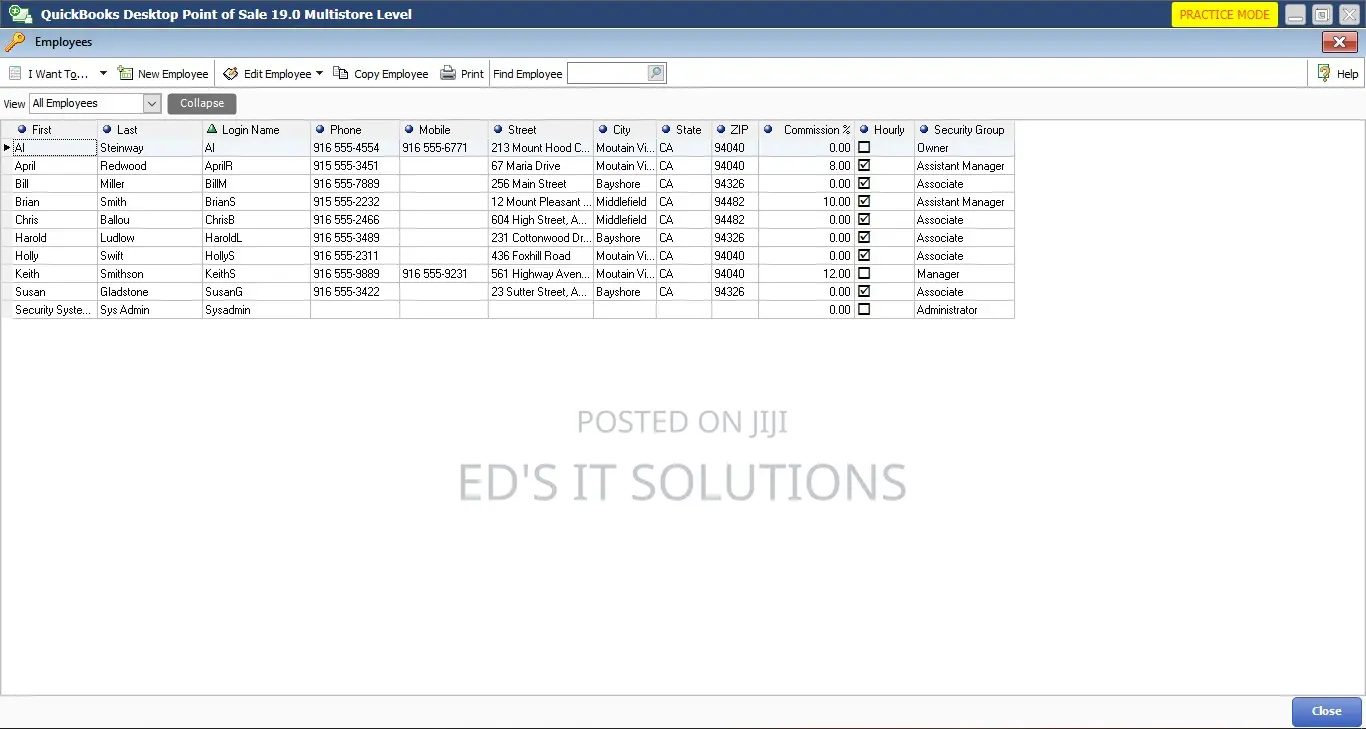Uncheck Hourly for Chris Ballou
This screenshot has width=1366, height=729.
coord(864,219)
